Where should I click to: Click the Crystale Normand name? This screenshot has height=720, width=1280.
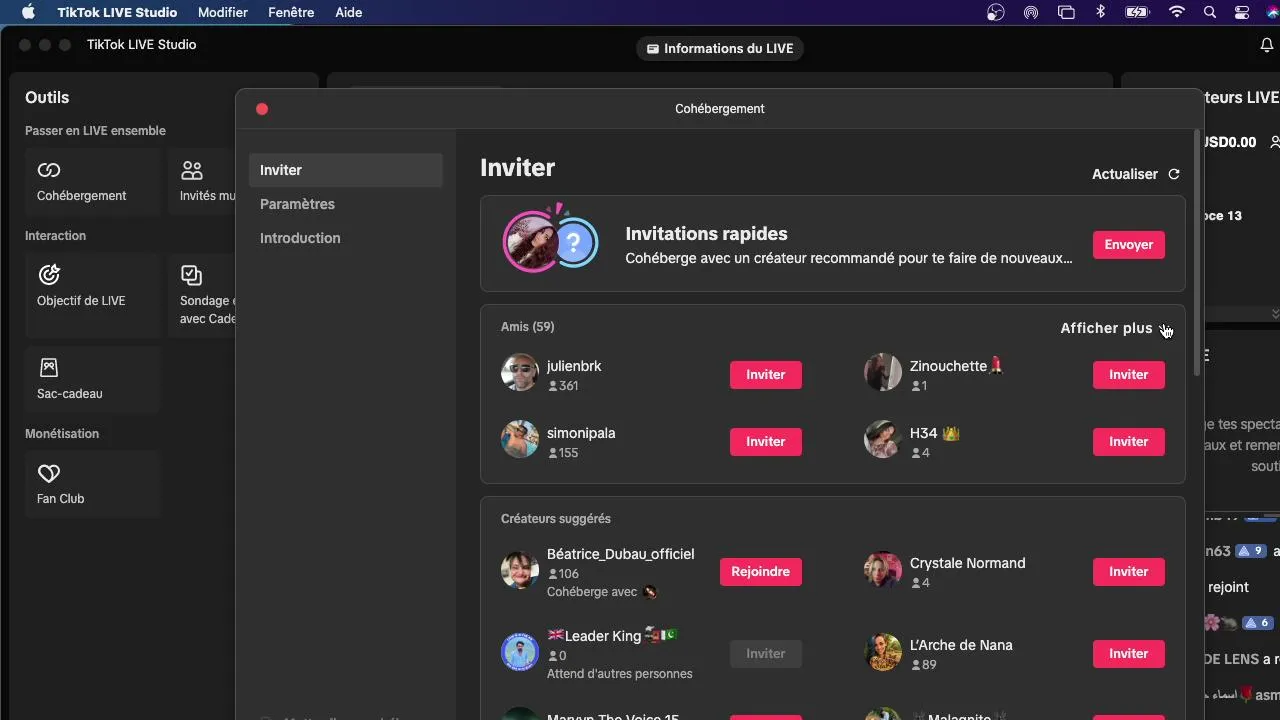coord(967,563)
